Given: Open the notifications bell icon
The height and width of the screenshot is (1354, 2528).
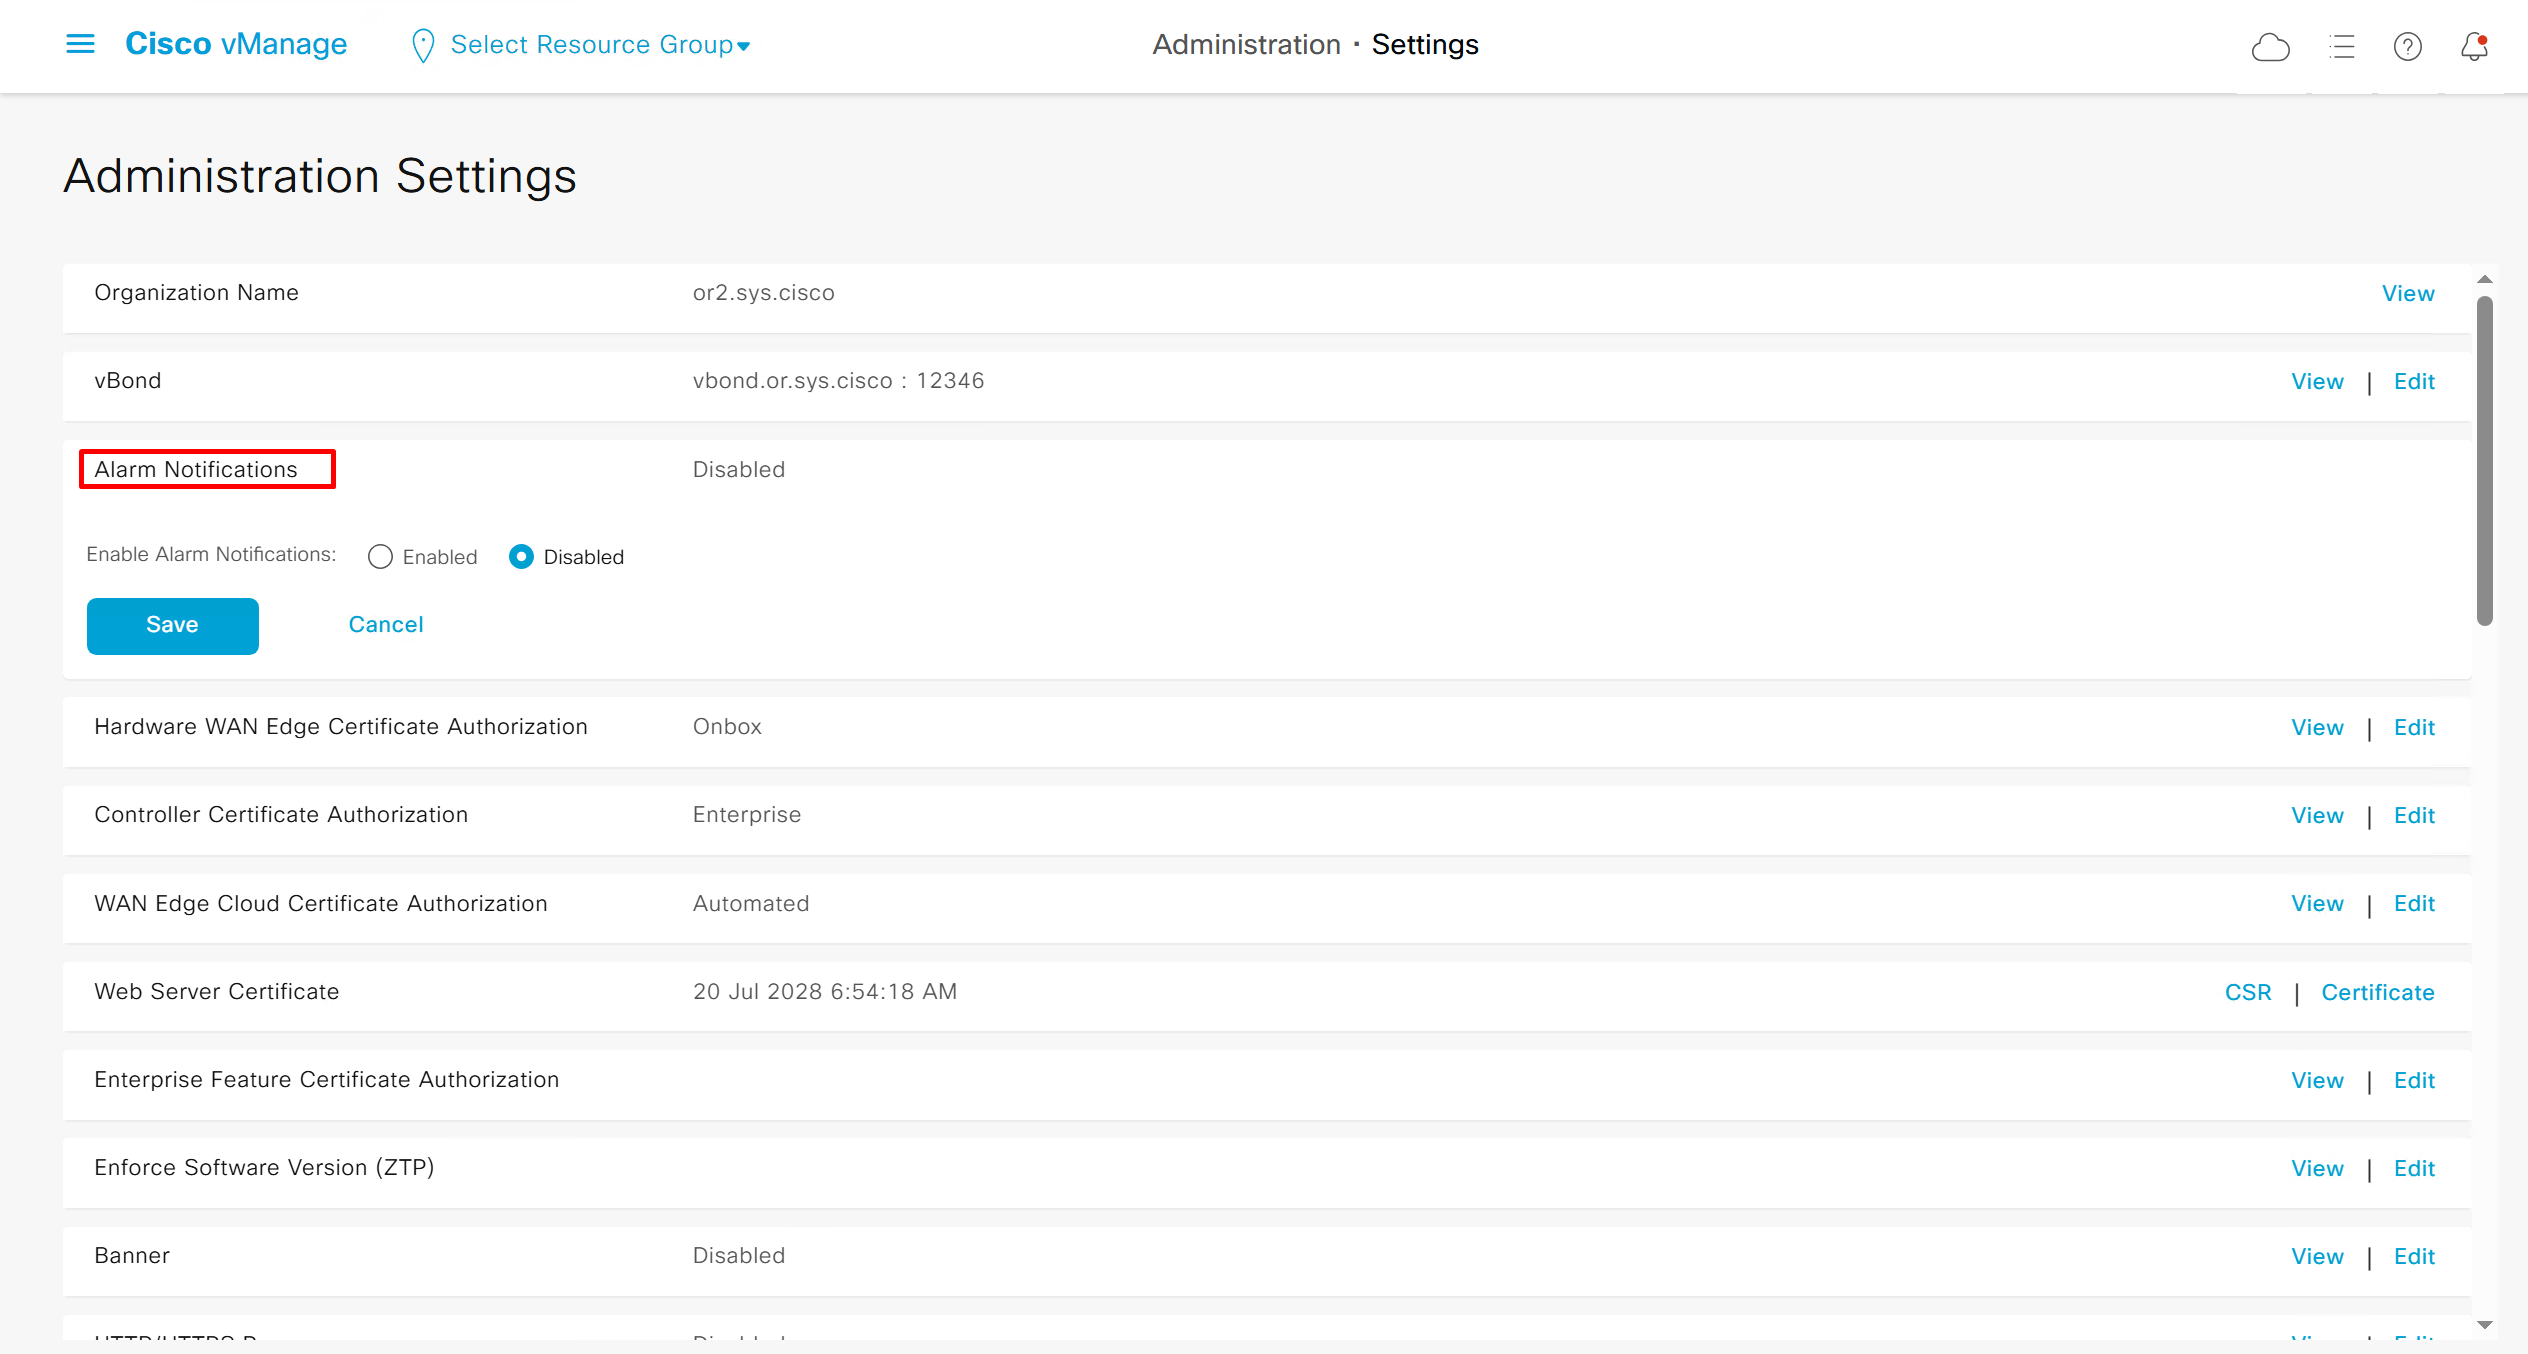Looking at the screenshot, I should click(2474, 47).
